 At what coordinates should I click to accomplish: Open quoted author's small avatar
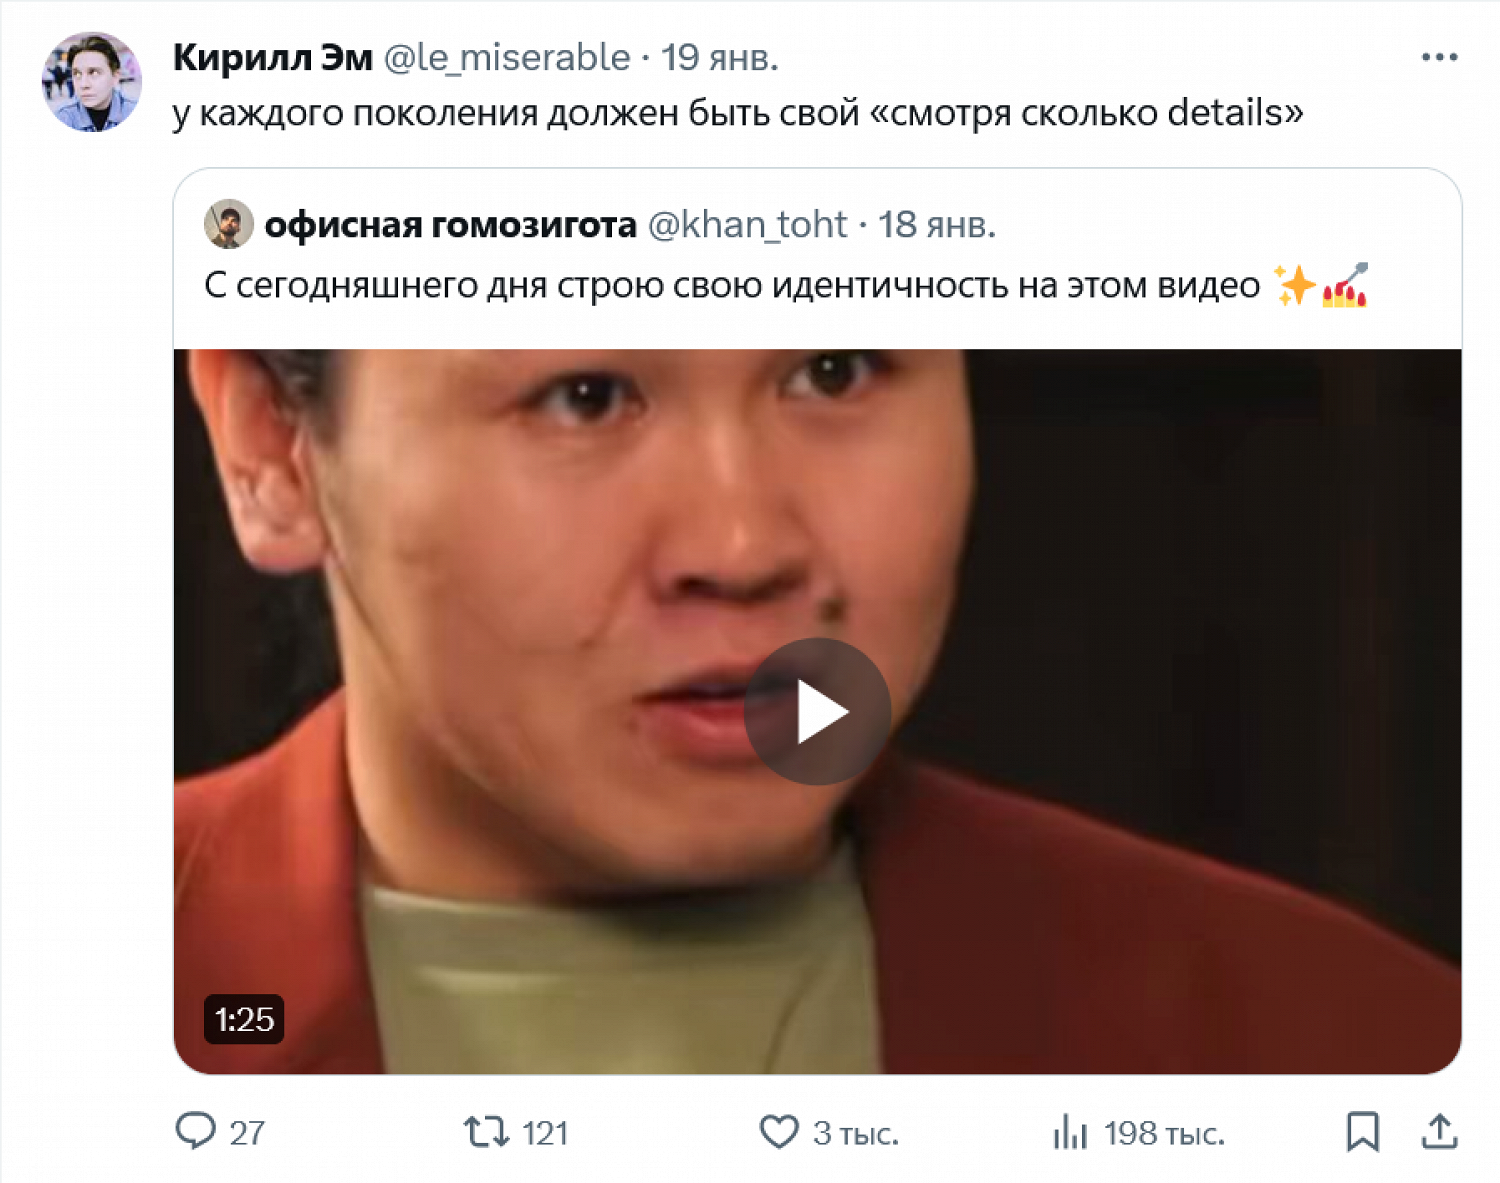point(228,224)
